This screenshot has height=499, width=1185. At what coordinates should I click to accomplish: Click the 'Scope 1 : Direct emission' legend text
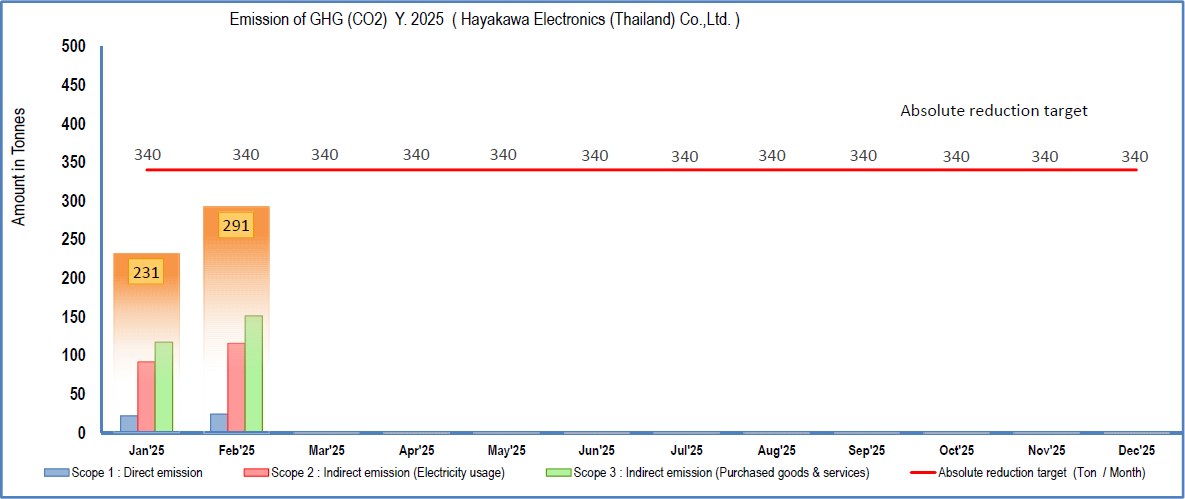(137, 473)
